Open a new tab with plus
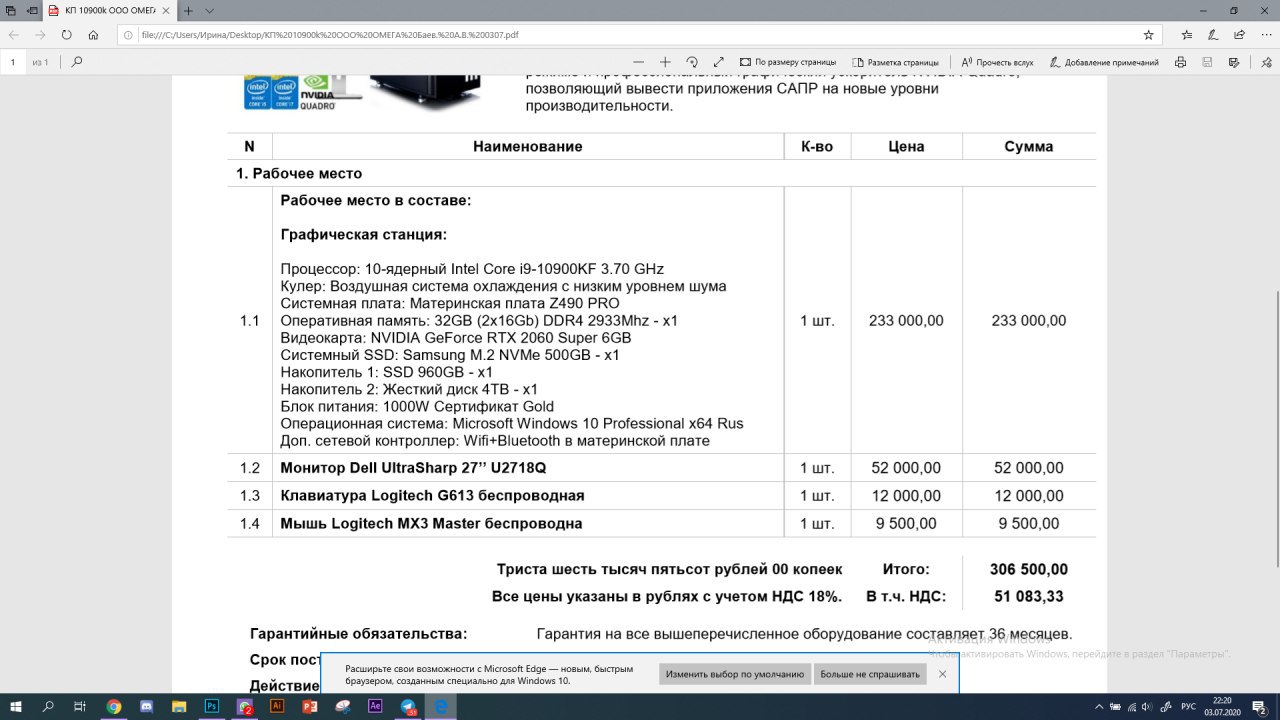 point(188,10)
